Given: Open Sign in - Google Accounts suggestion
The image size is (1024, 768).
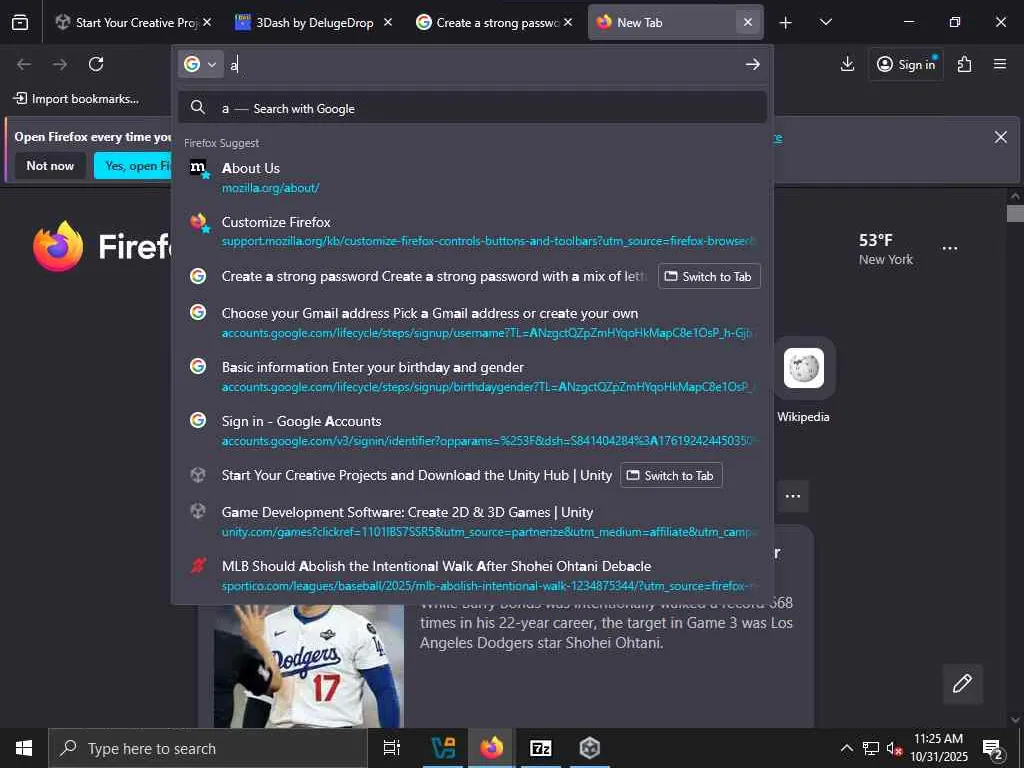Looking at the screenshot, I should point(472,430).
